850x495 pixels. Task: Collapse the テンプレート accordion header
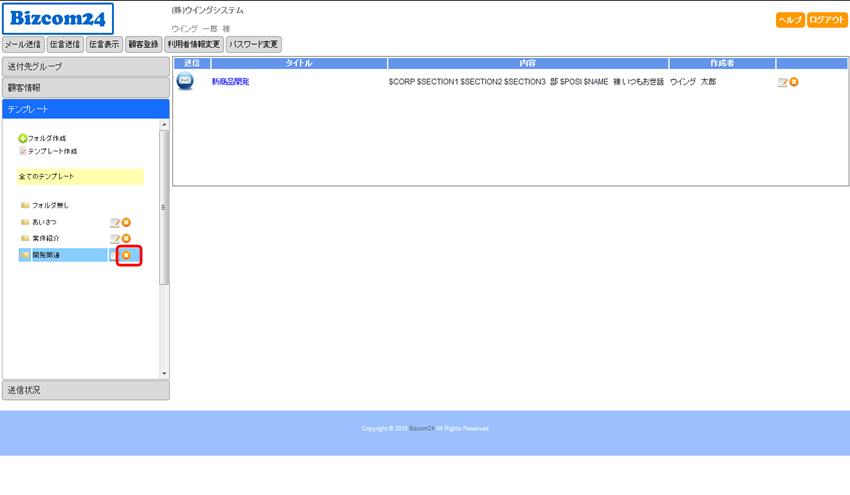pos(85,109)
